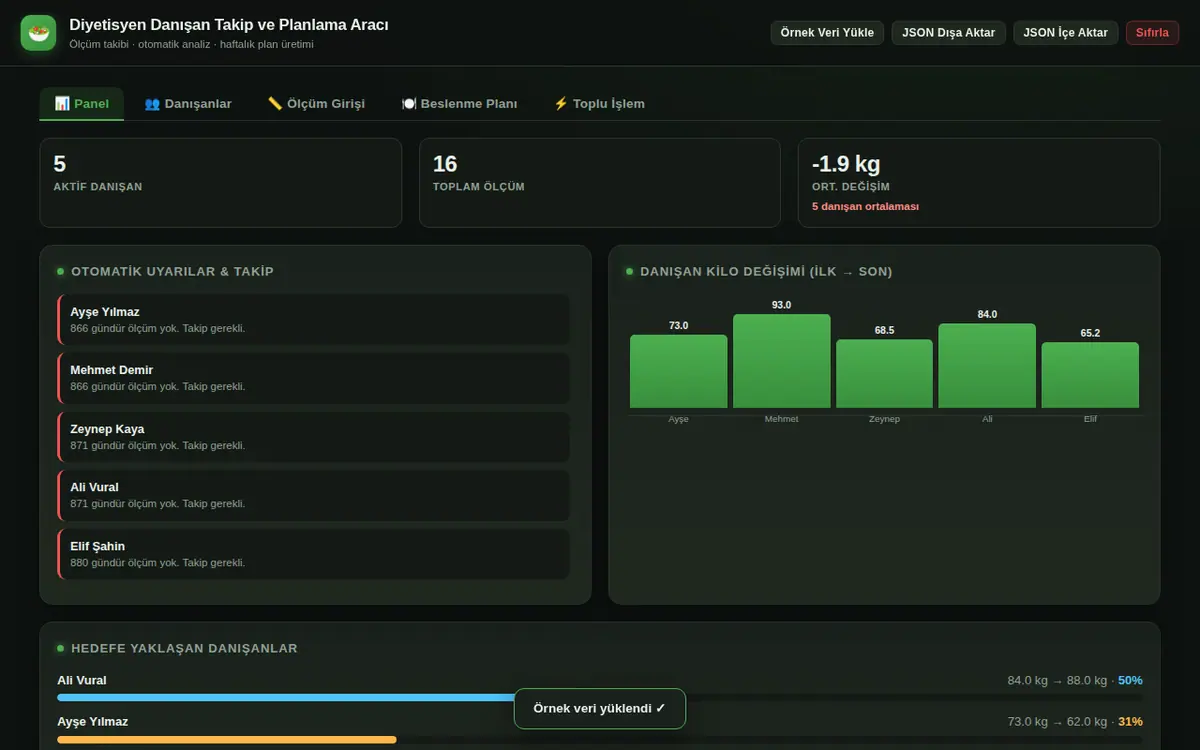Open the Panel tab
This screenshot has width=1200, height=750.
point(82,104)
